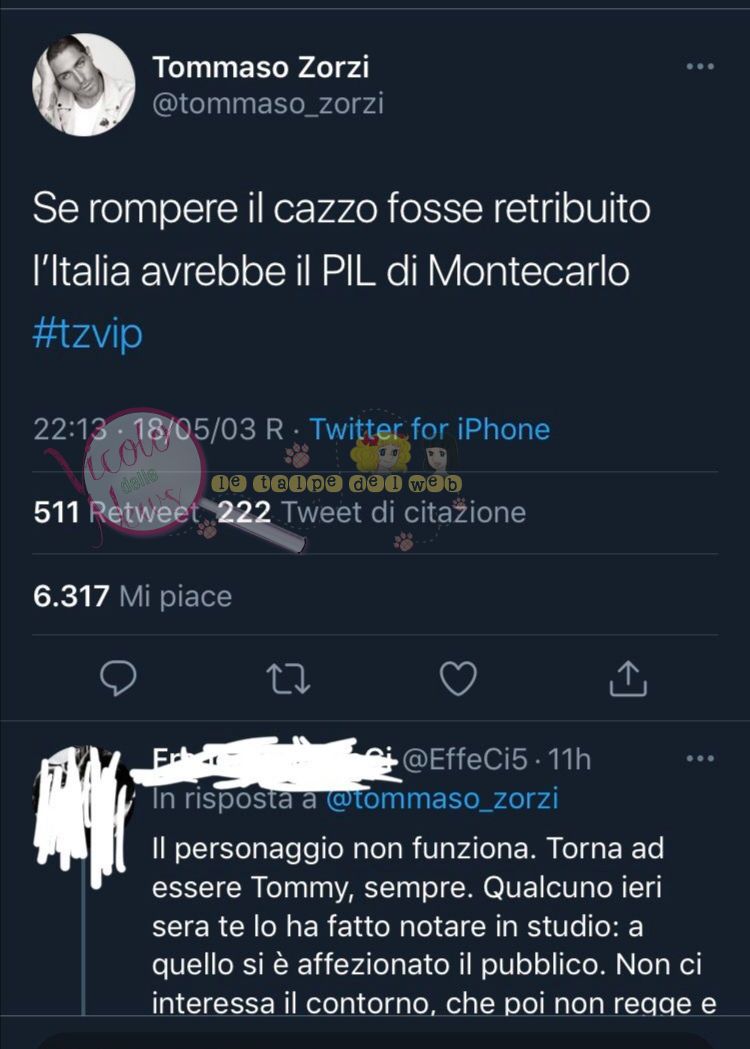View 222 Tweet di citazione
Viewport: 750px width, 1049px height.
click(372, 512)
